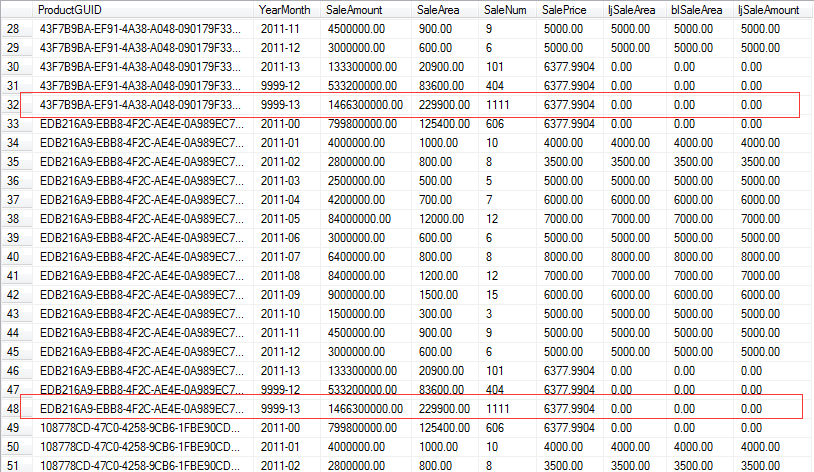Click ProductGUID EDB216A9 cell in row 34
This screenshot has width=814, height=472.
coord(141,143)
